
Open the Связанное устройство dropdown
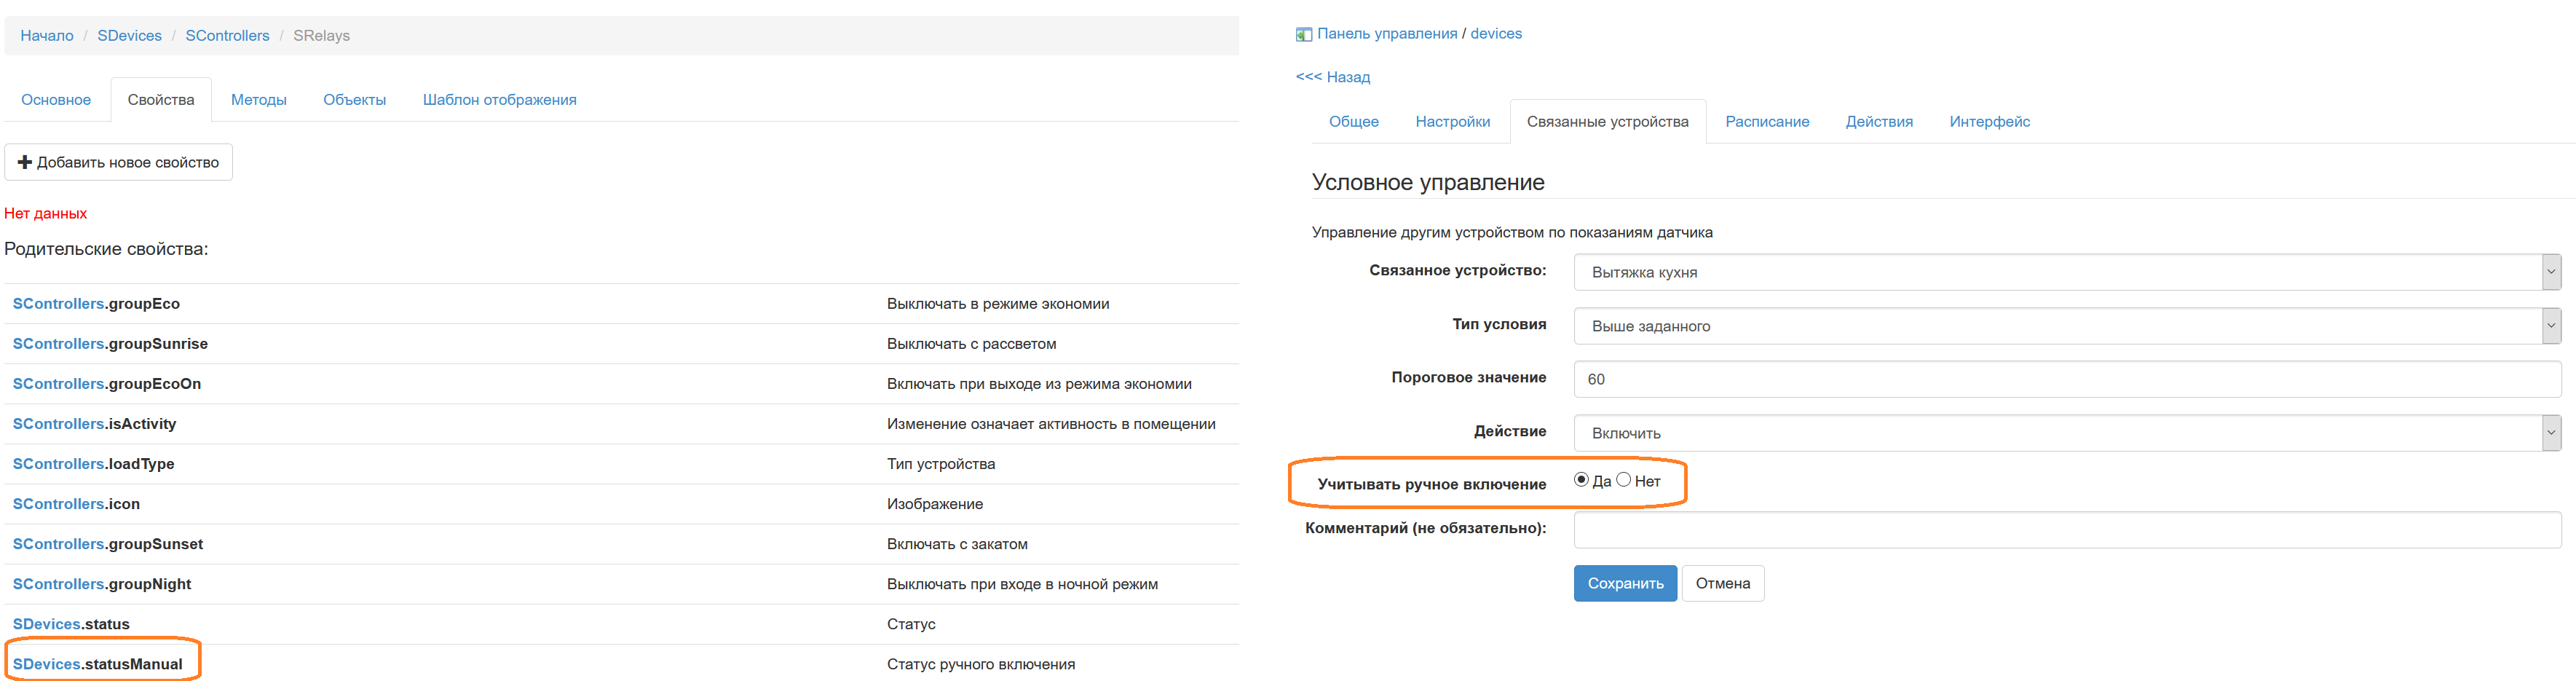click(x=2066, y=272)
